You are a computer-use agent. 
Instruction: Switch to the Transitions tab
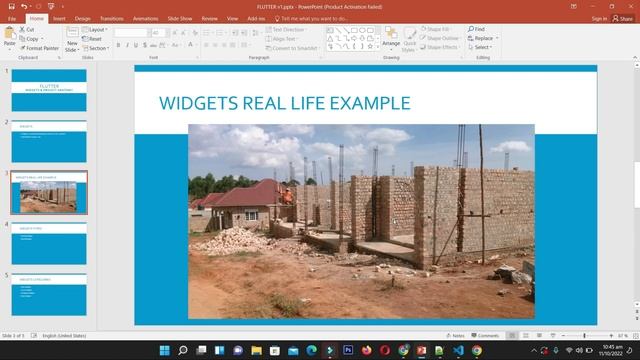pyautogui.click(x=111, y=18)
